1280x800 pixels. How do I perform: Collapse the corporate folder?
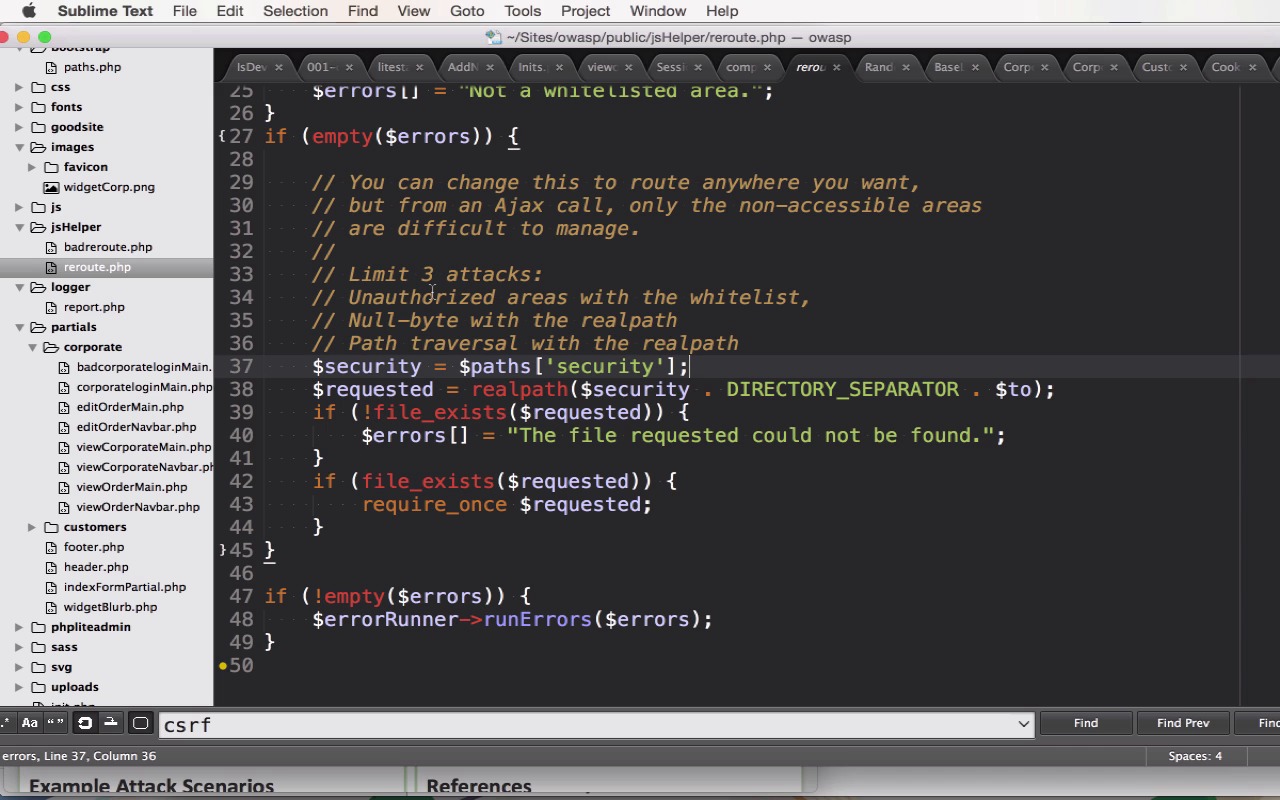pyautogui.click(x=32, y=347)
